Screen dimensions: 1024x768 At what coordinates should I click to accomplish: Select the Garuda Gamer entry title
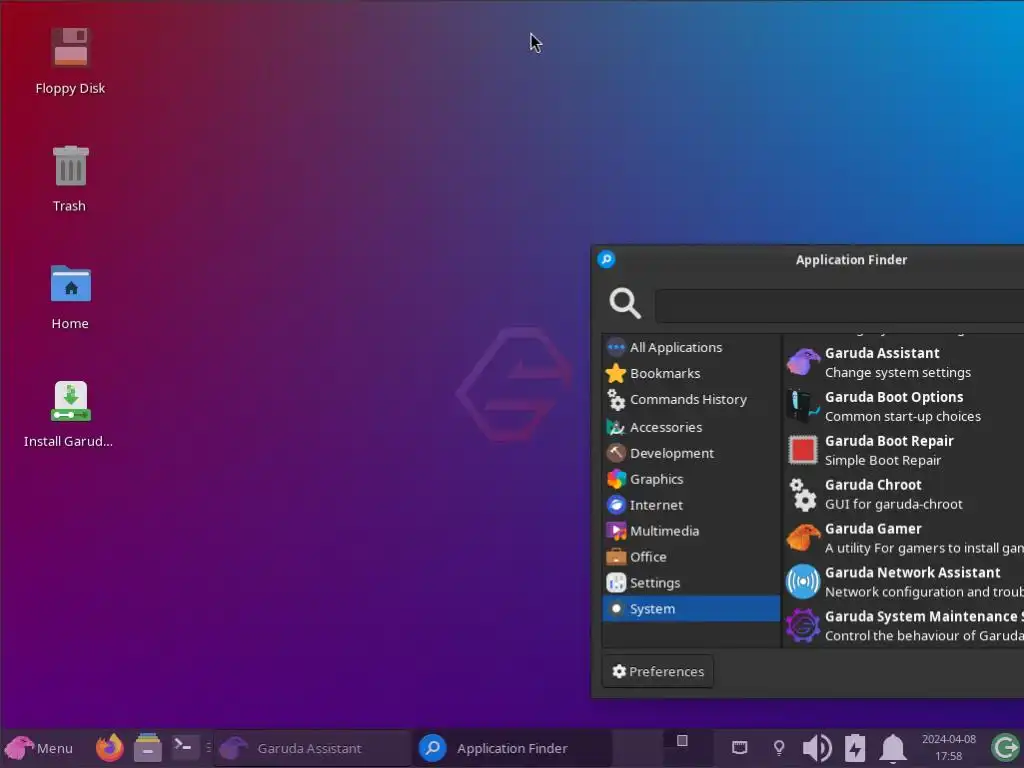pyautogui.click(x=873, y=528)
